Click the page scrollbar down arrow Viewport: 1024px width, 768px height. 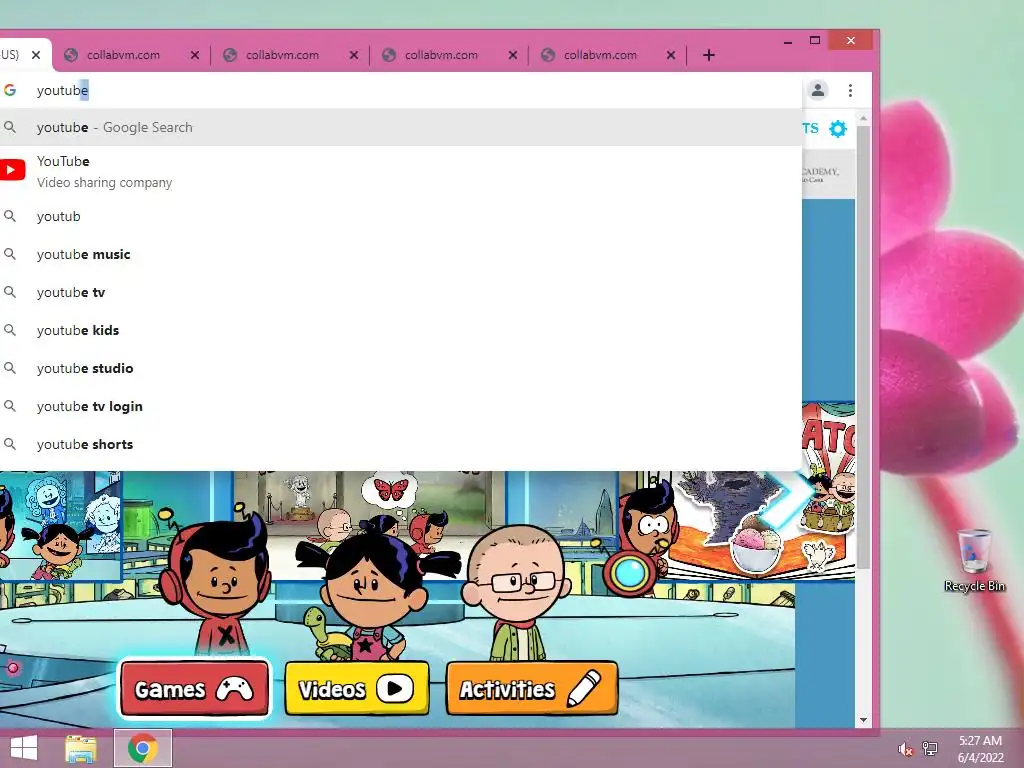pyautogui.click(x=863, y=720)
